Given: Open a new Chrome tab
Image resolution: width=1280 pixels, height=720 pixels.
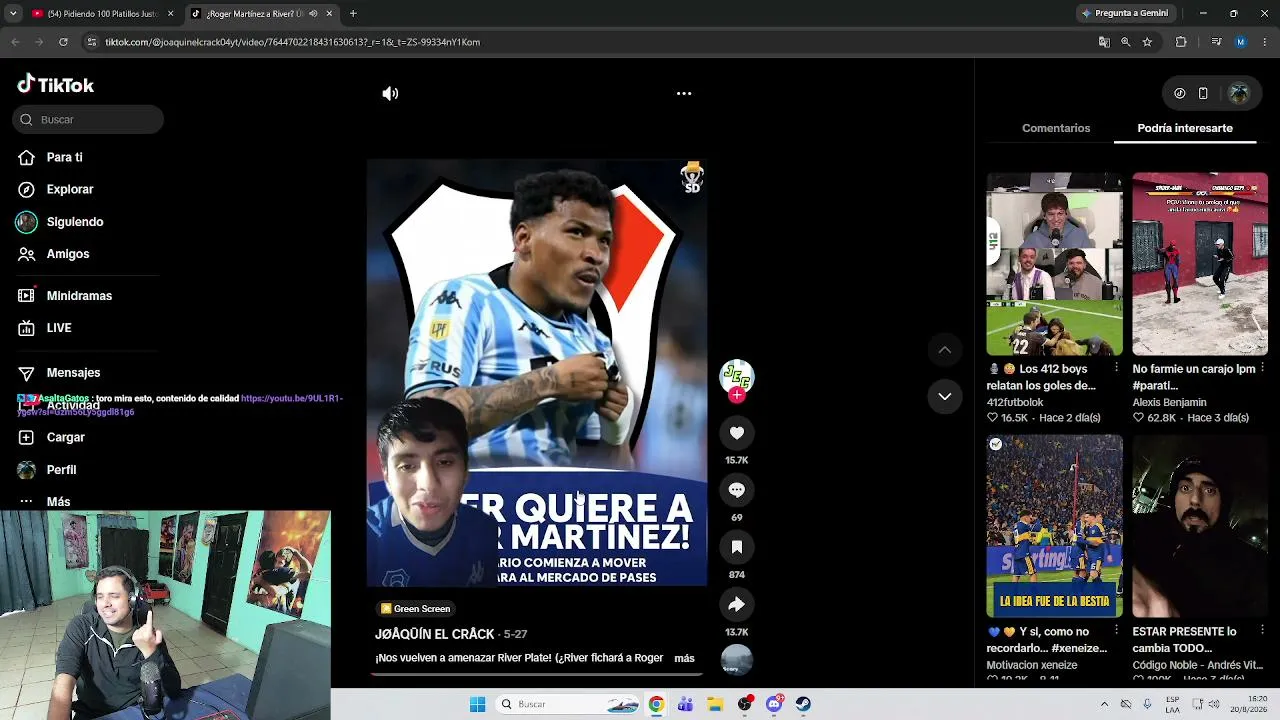Looking at the screenshot, I should [353, 14].
